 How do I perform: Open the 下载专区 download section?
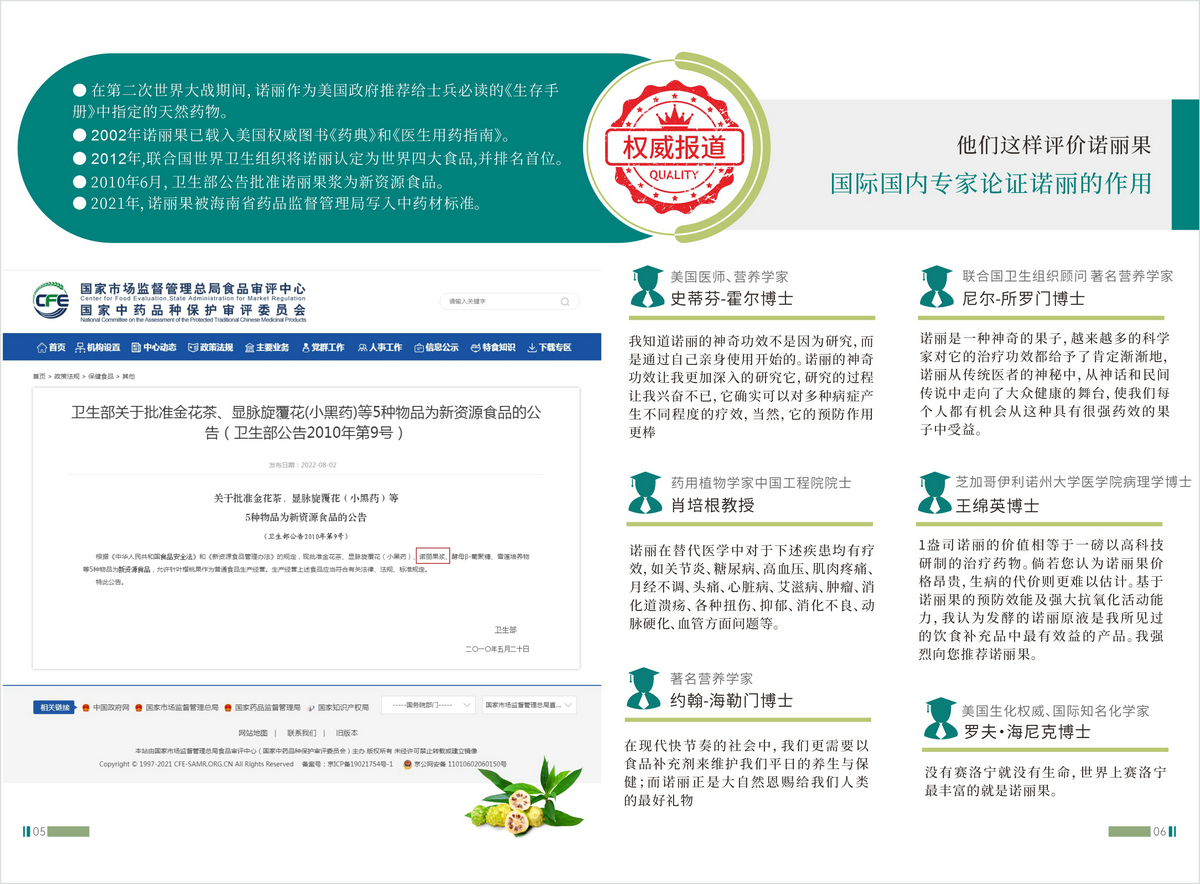(x=549, y=348)
